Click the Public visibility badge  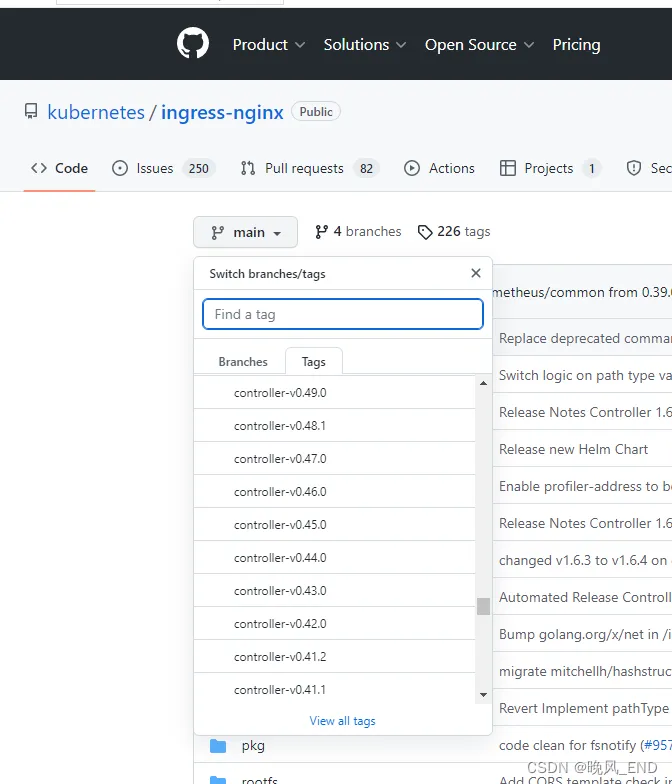coord(316,112)
